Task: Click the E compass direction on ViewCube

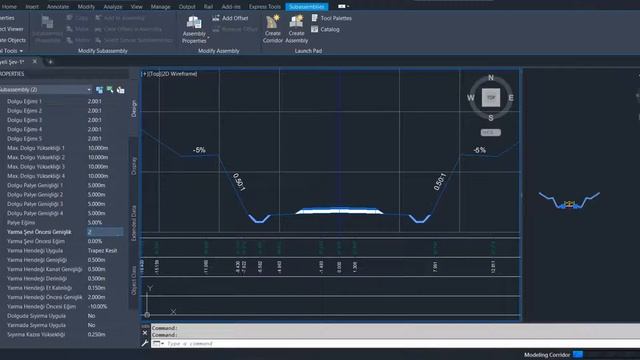Action: pyautogui.click(x=511, y=98)
